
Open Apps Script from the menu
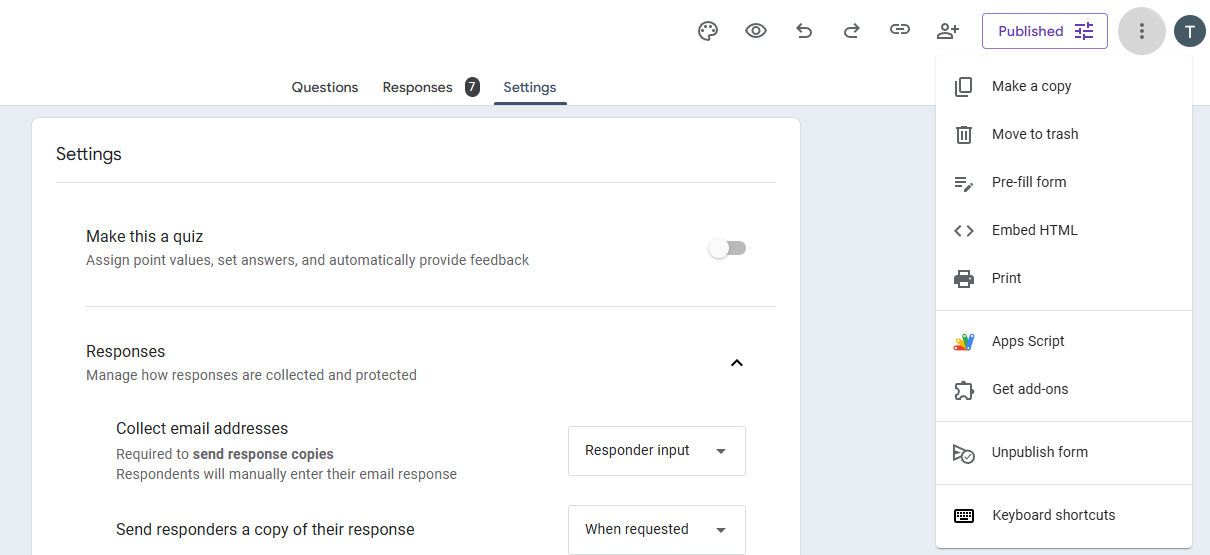(1064, 341)
